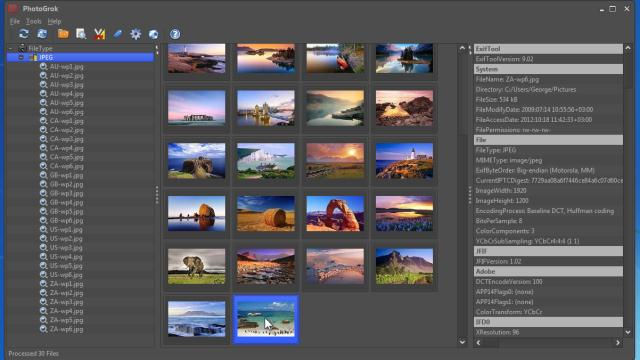Select US-wp6.jpg in the file tree
640x360 pixels.
pos(66,275)
